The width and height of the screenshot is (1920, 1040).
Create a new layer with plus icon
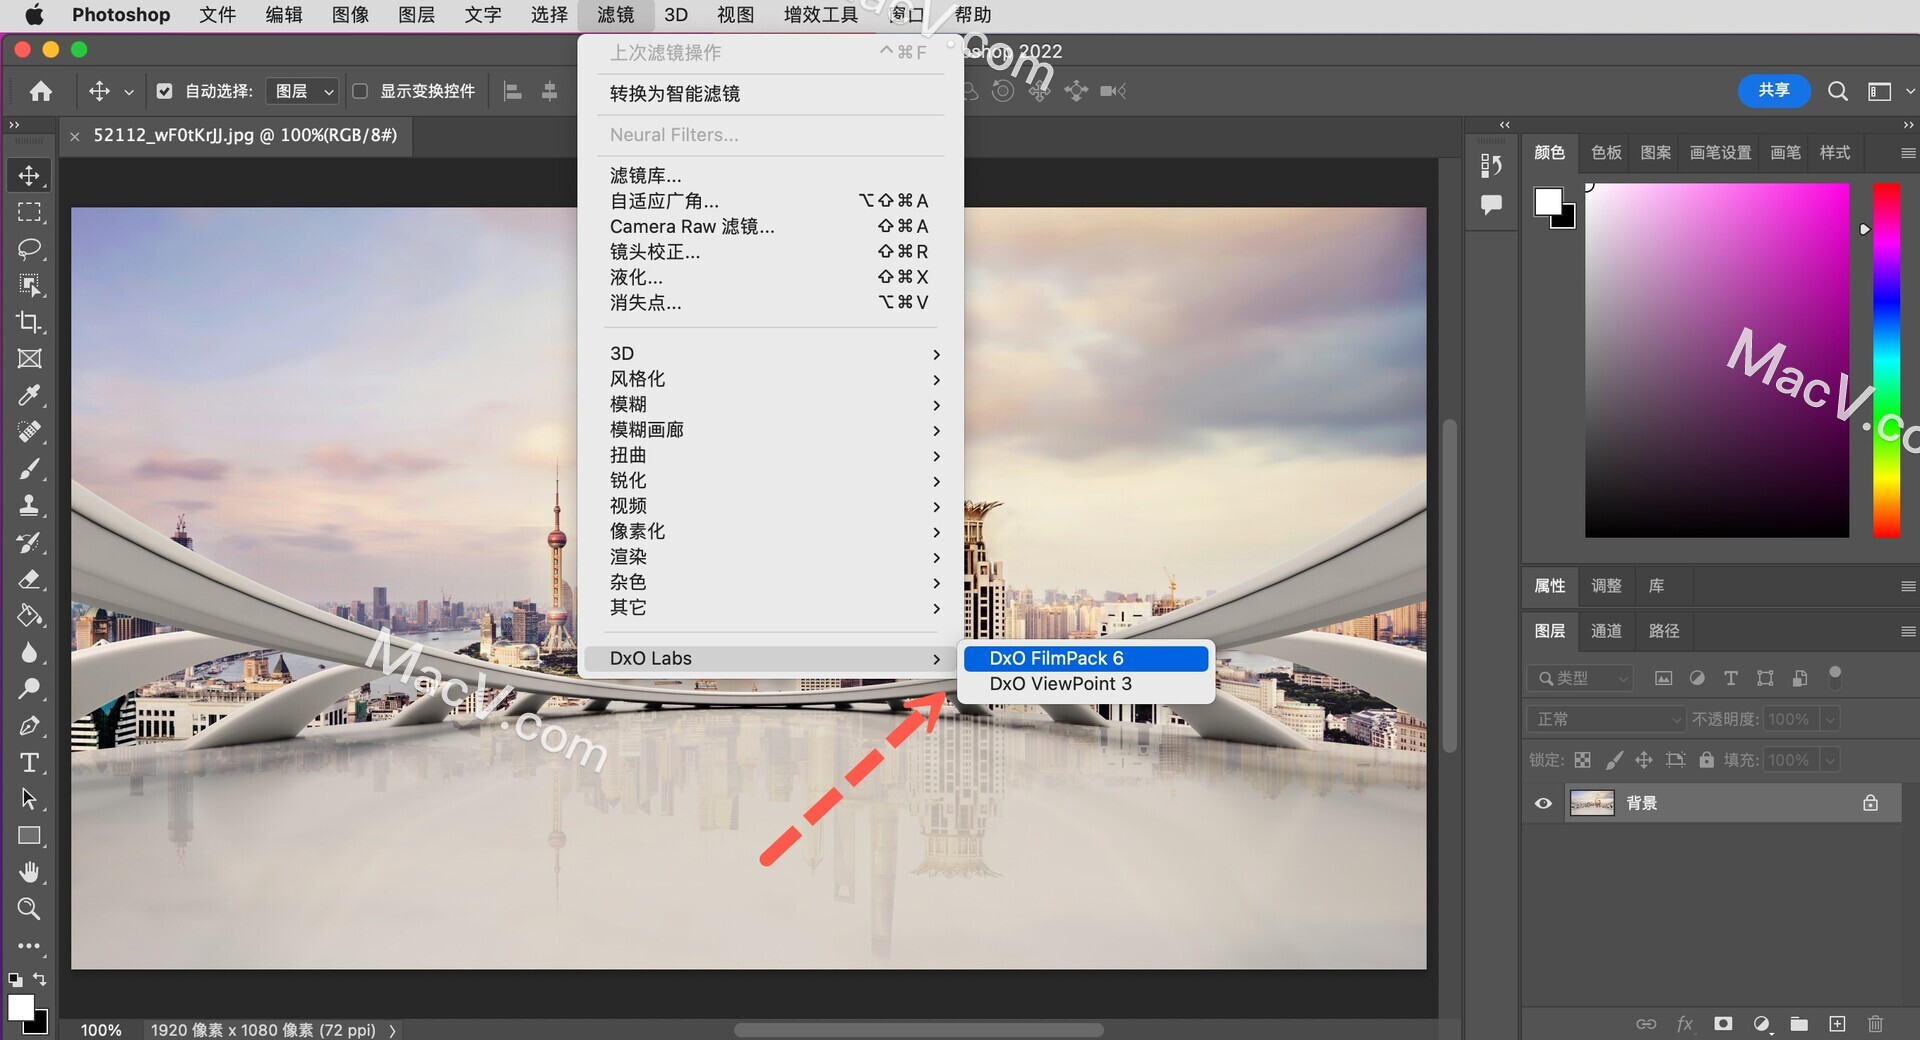pyautogui.click(x=1837, y=1024)
